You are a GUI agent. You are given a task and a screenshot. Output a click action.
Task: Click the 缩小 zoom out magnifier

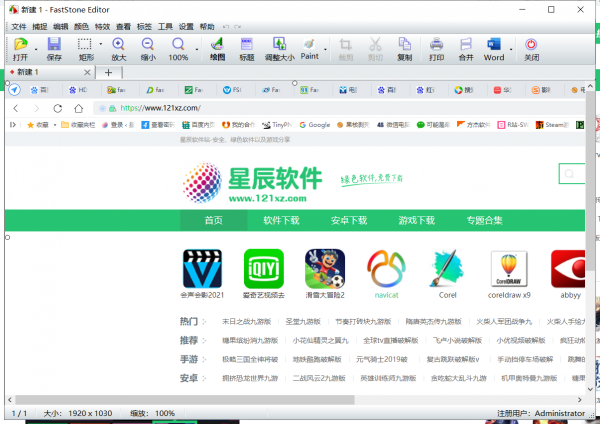tap(148, 44)
